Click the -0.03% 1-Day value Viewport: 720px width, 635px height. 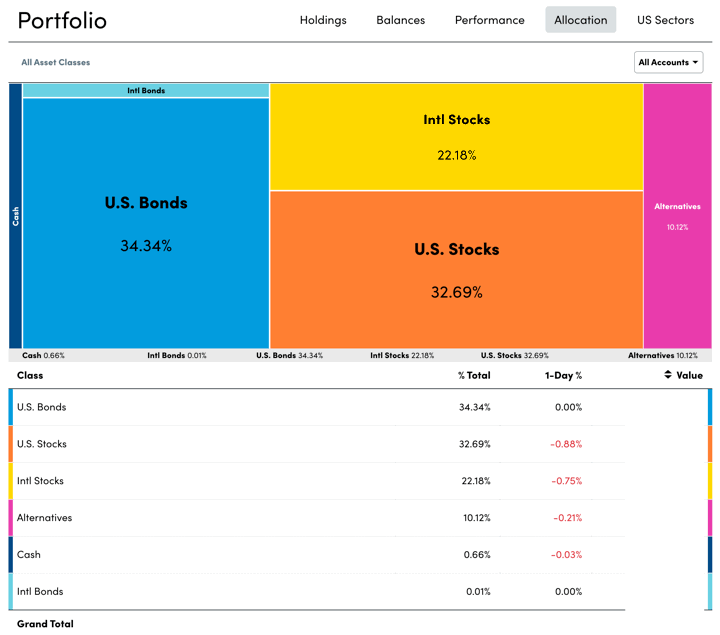(x=567, y=555)
